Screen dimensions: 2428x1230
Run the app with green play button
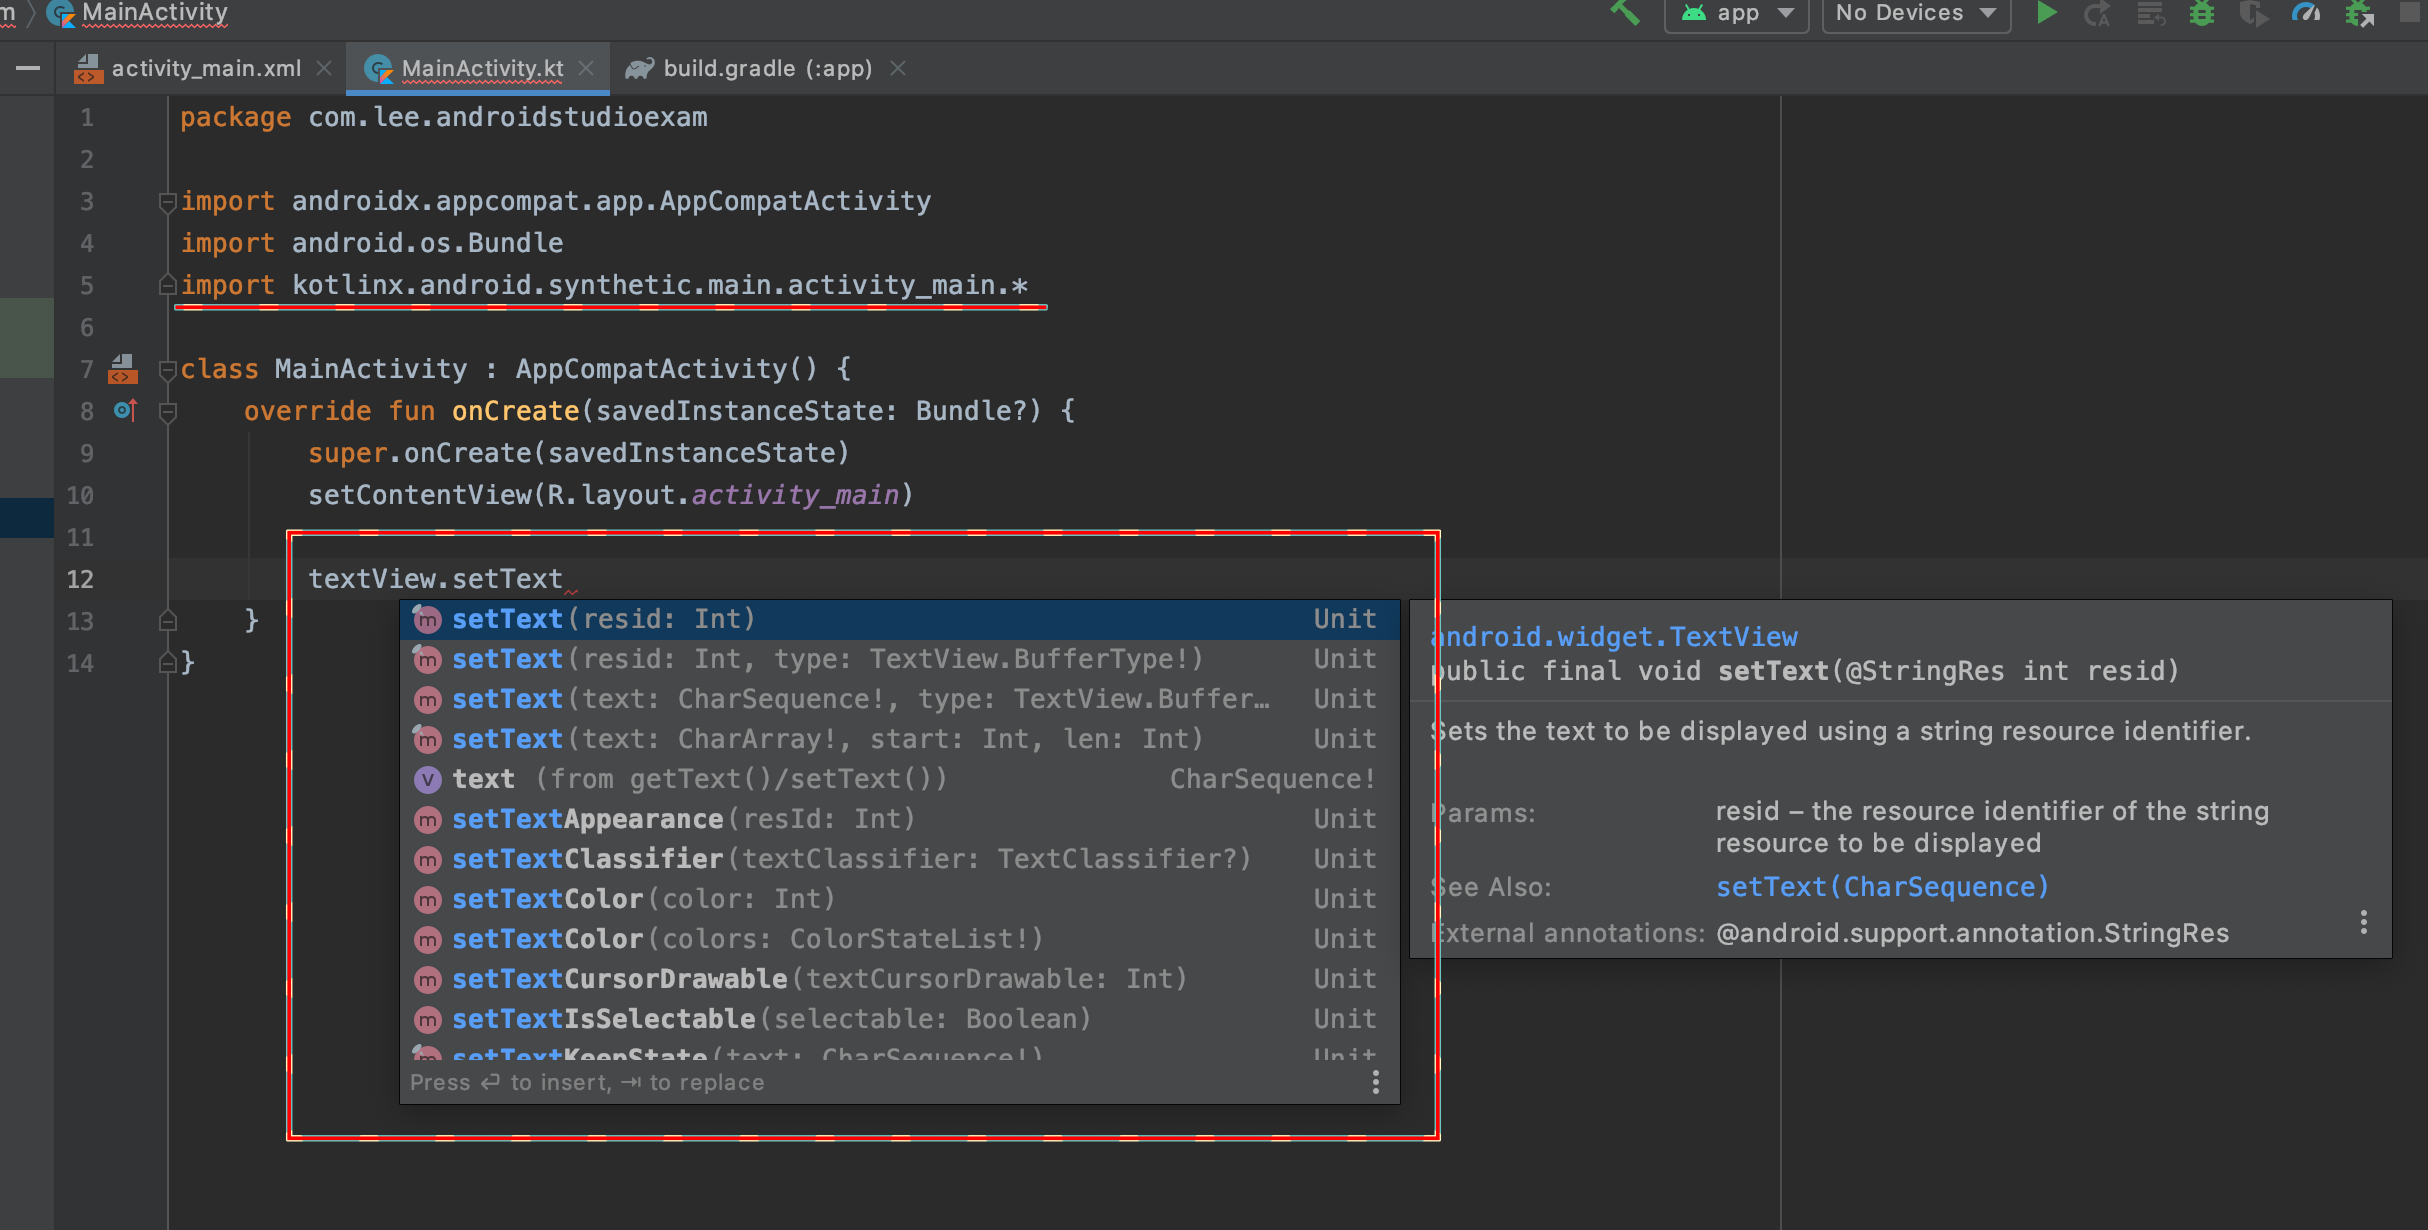(2046, 13)
